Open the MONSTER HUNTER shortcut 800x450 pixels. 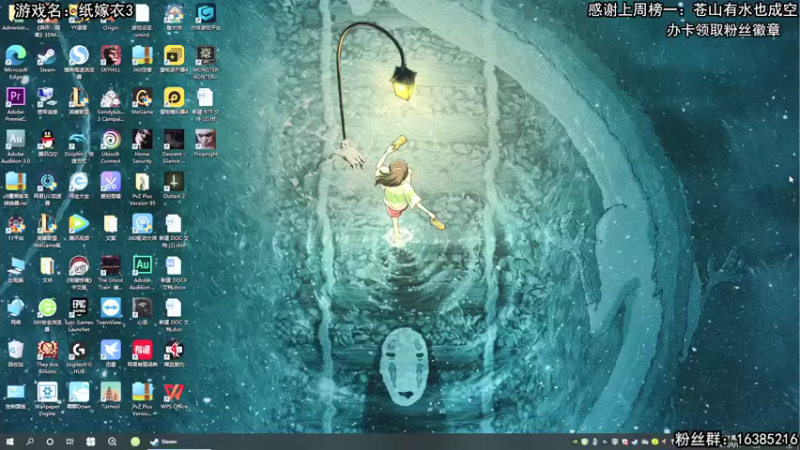(x=206, y=61)
